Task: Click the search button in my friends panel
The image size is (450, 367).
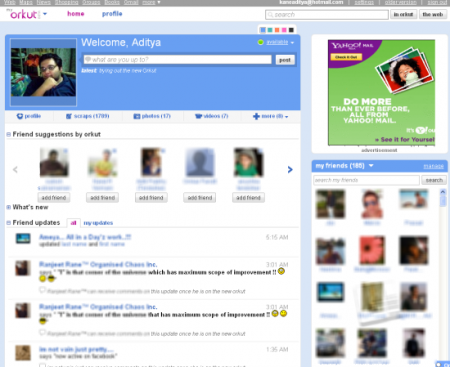Action: tap(434, 180)
